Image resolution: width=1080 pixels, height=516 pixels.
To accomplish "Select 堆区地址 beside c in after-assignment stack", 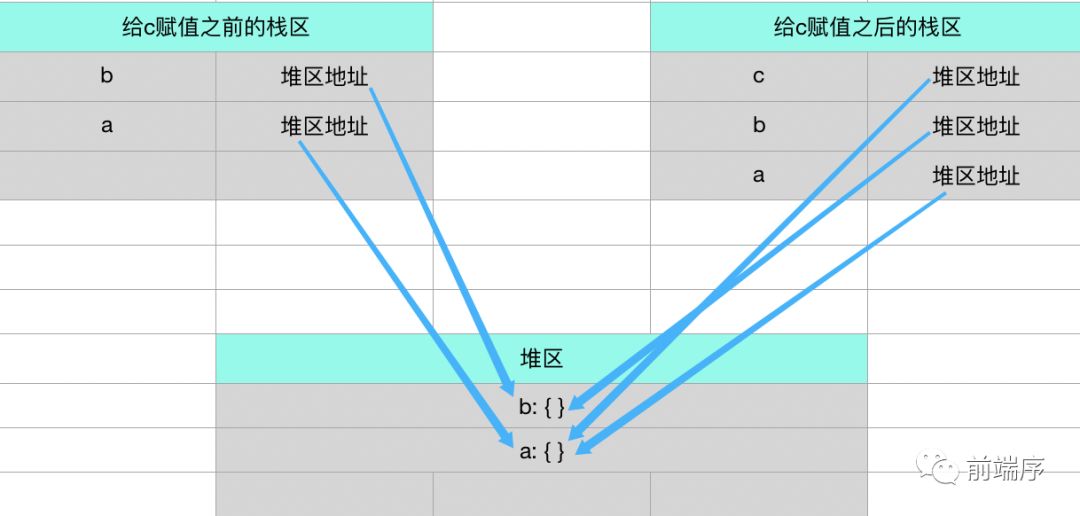I will [x=975, y=77].
